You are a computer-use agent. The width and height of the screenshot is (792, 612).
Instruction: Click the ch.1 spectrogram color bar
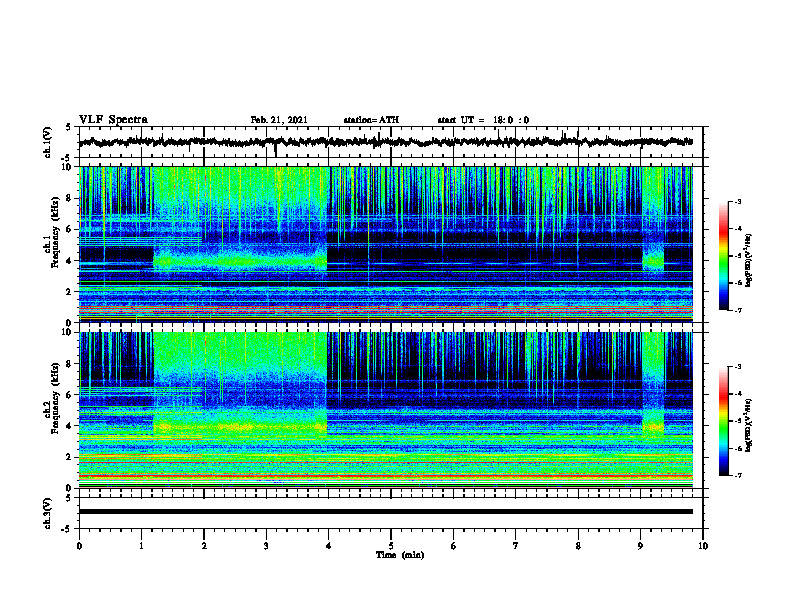(x=724, y=256)
